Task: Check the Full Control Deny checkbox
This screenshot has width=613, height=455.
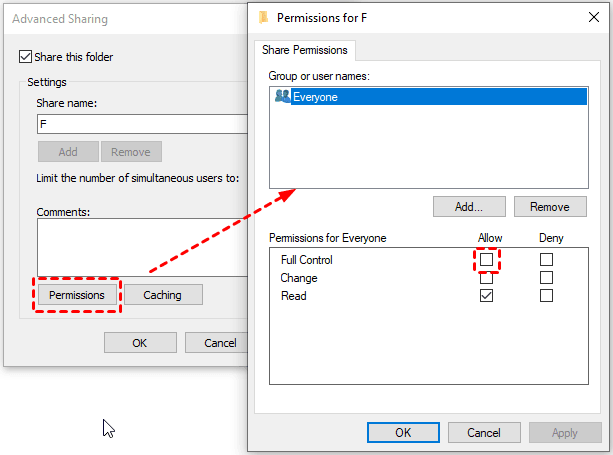Action: click(546, 260)
